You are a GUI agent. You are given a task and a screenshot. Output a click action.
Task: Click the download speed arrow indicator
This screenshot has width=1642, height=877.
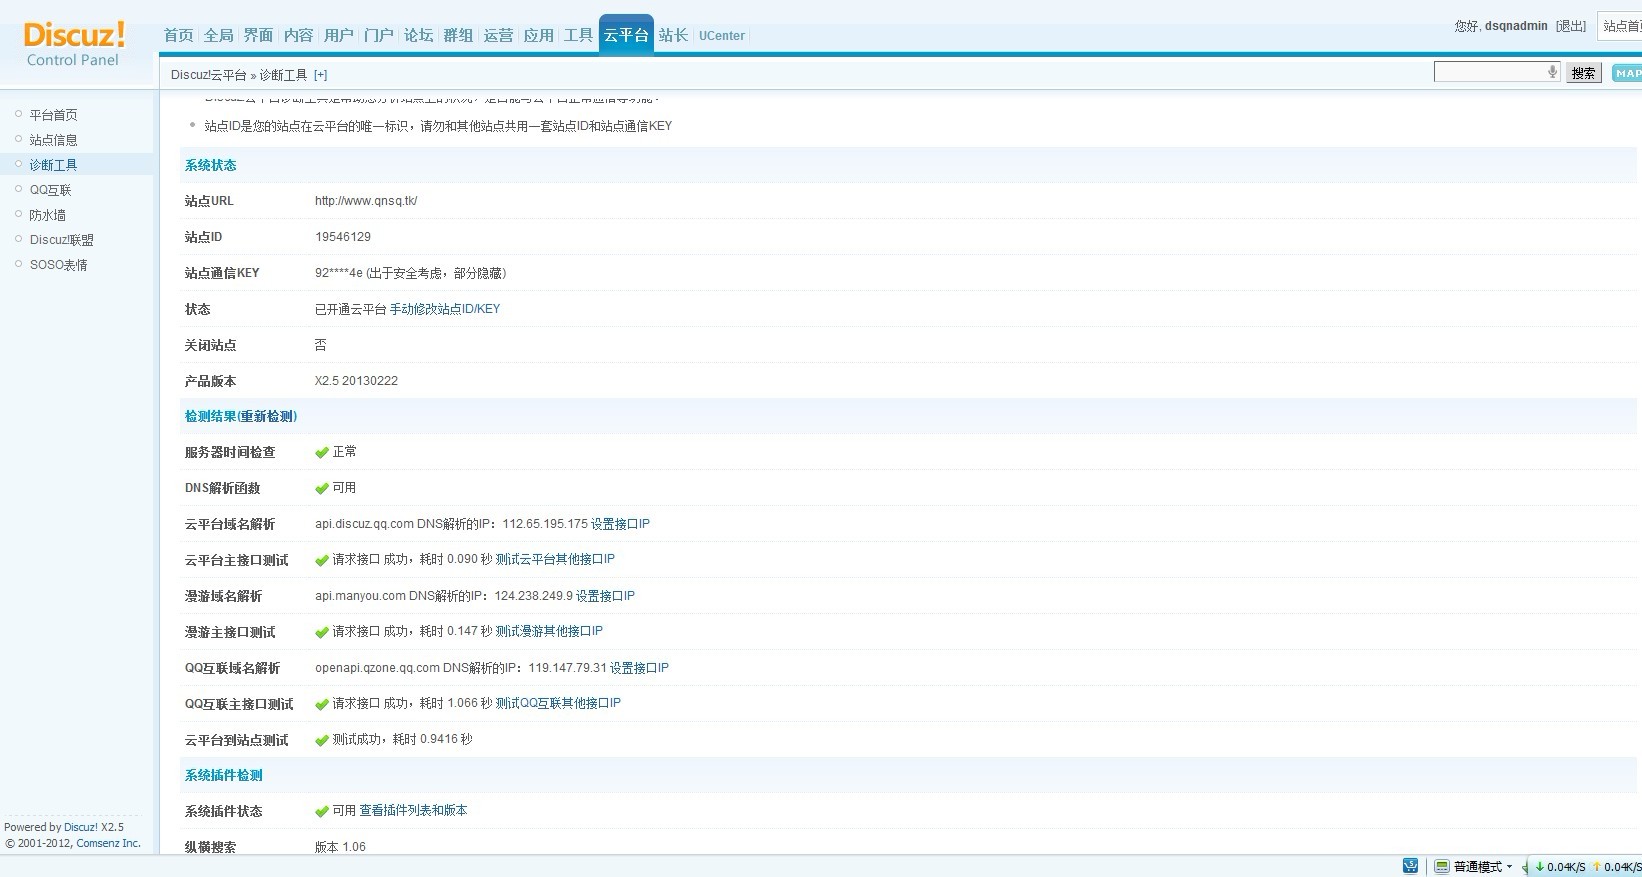[1540, 867]
